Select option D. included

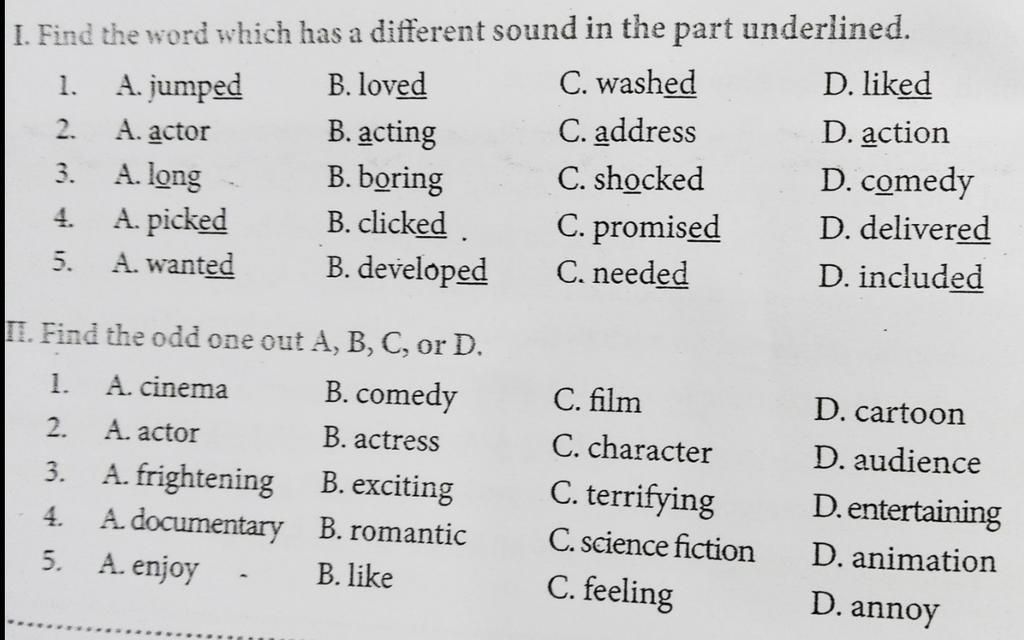tap(901, 277)
